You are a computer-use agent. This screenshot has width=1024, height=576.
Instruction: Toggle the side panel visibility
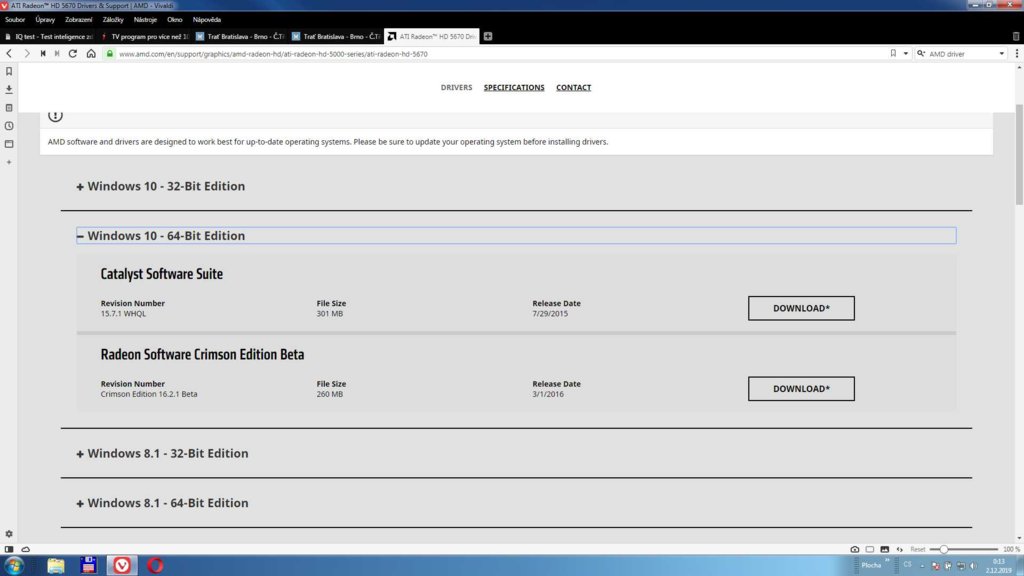(9, 549)
